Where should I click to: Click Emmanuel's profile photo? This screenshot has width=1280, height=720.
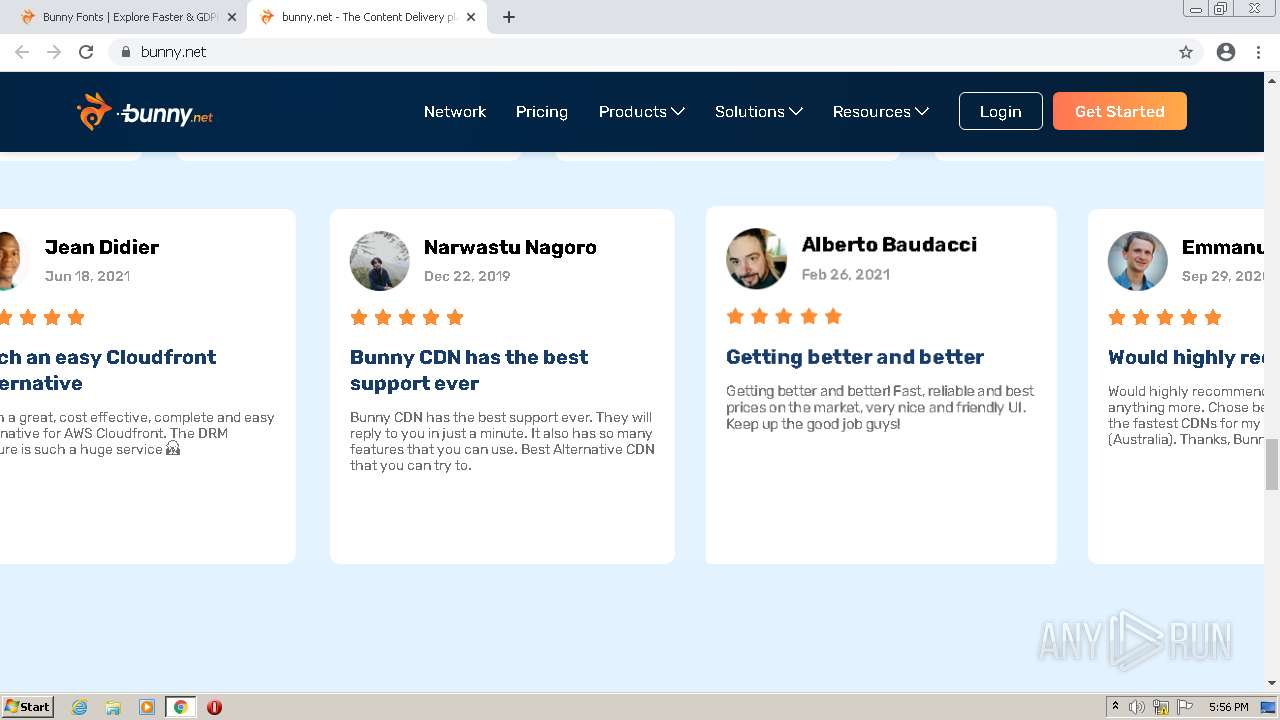point(1138,261)
